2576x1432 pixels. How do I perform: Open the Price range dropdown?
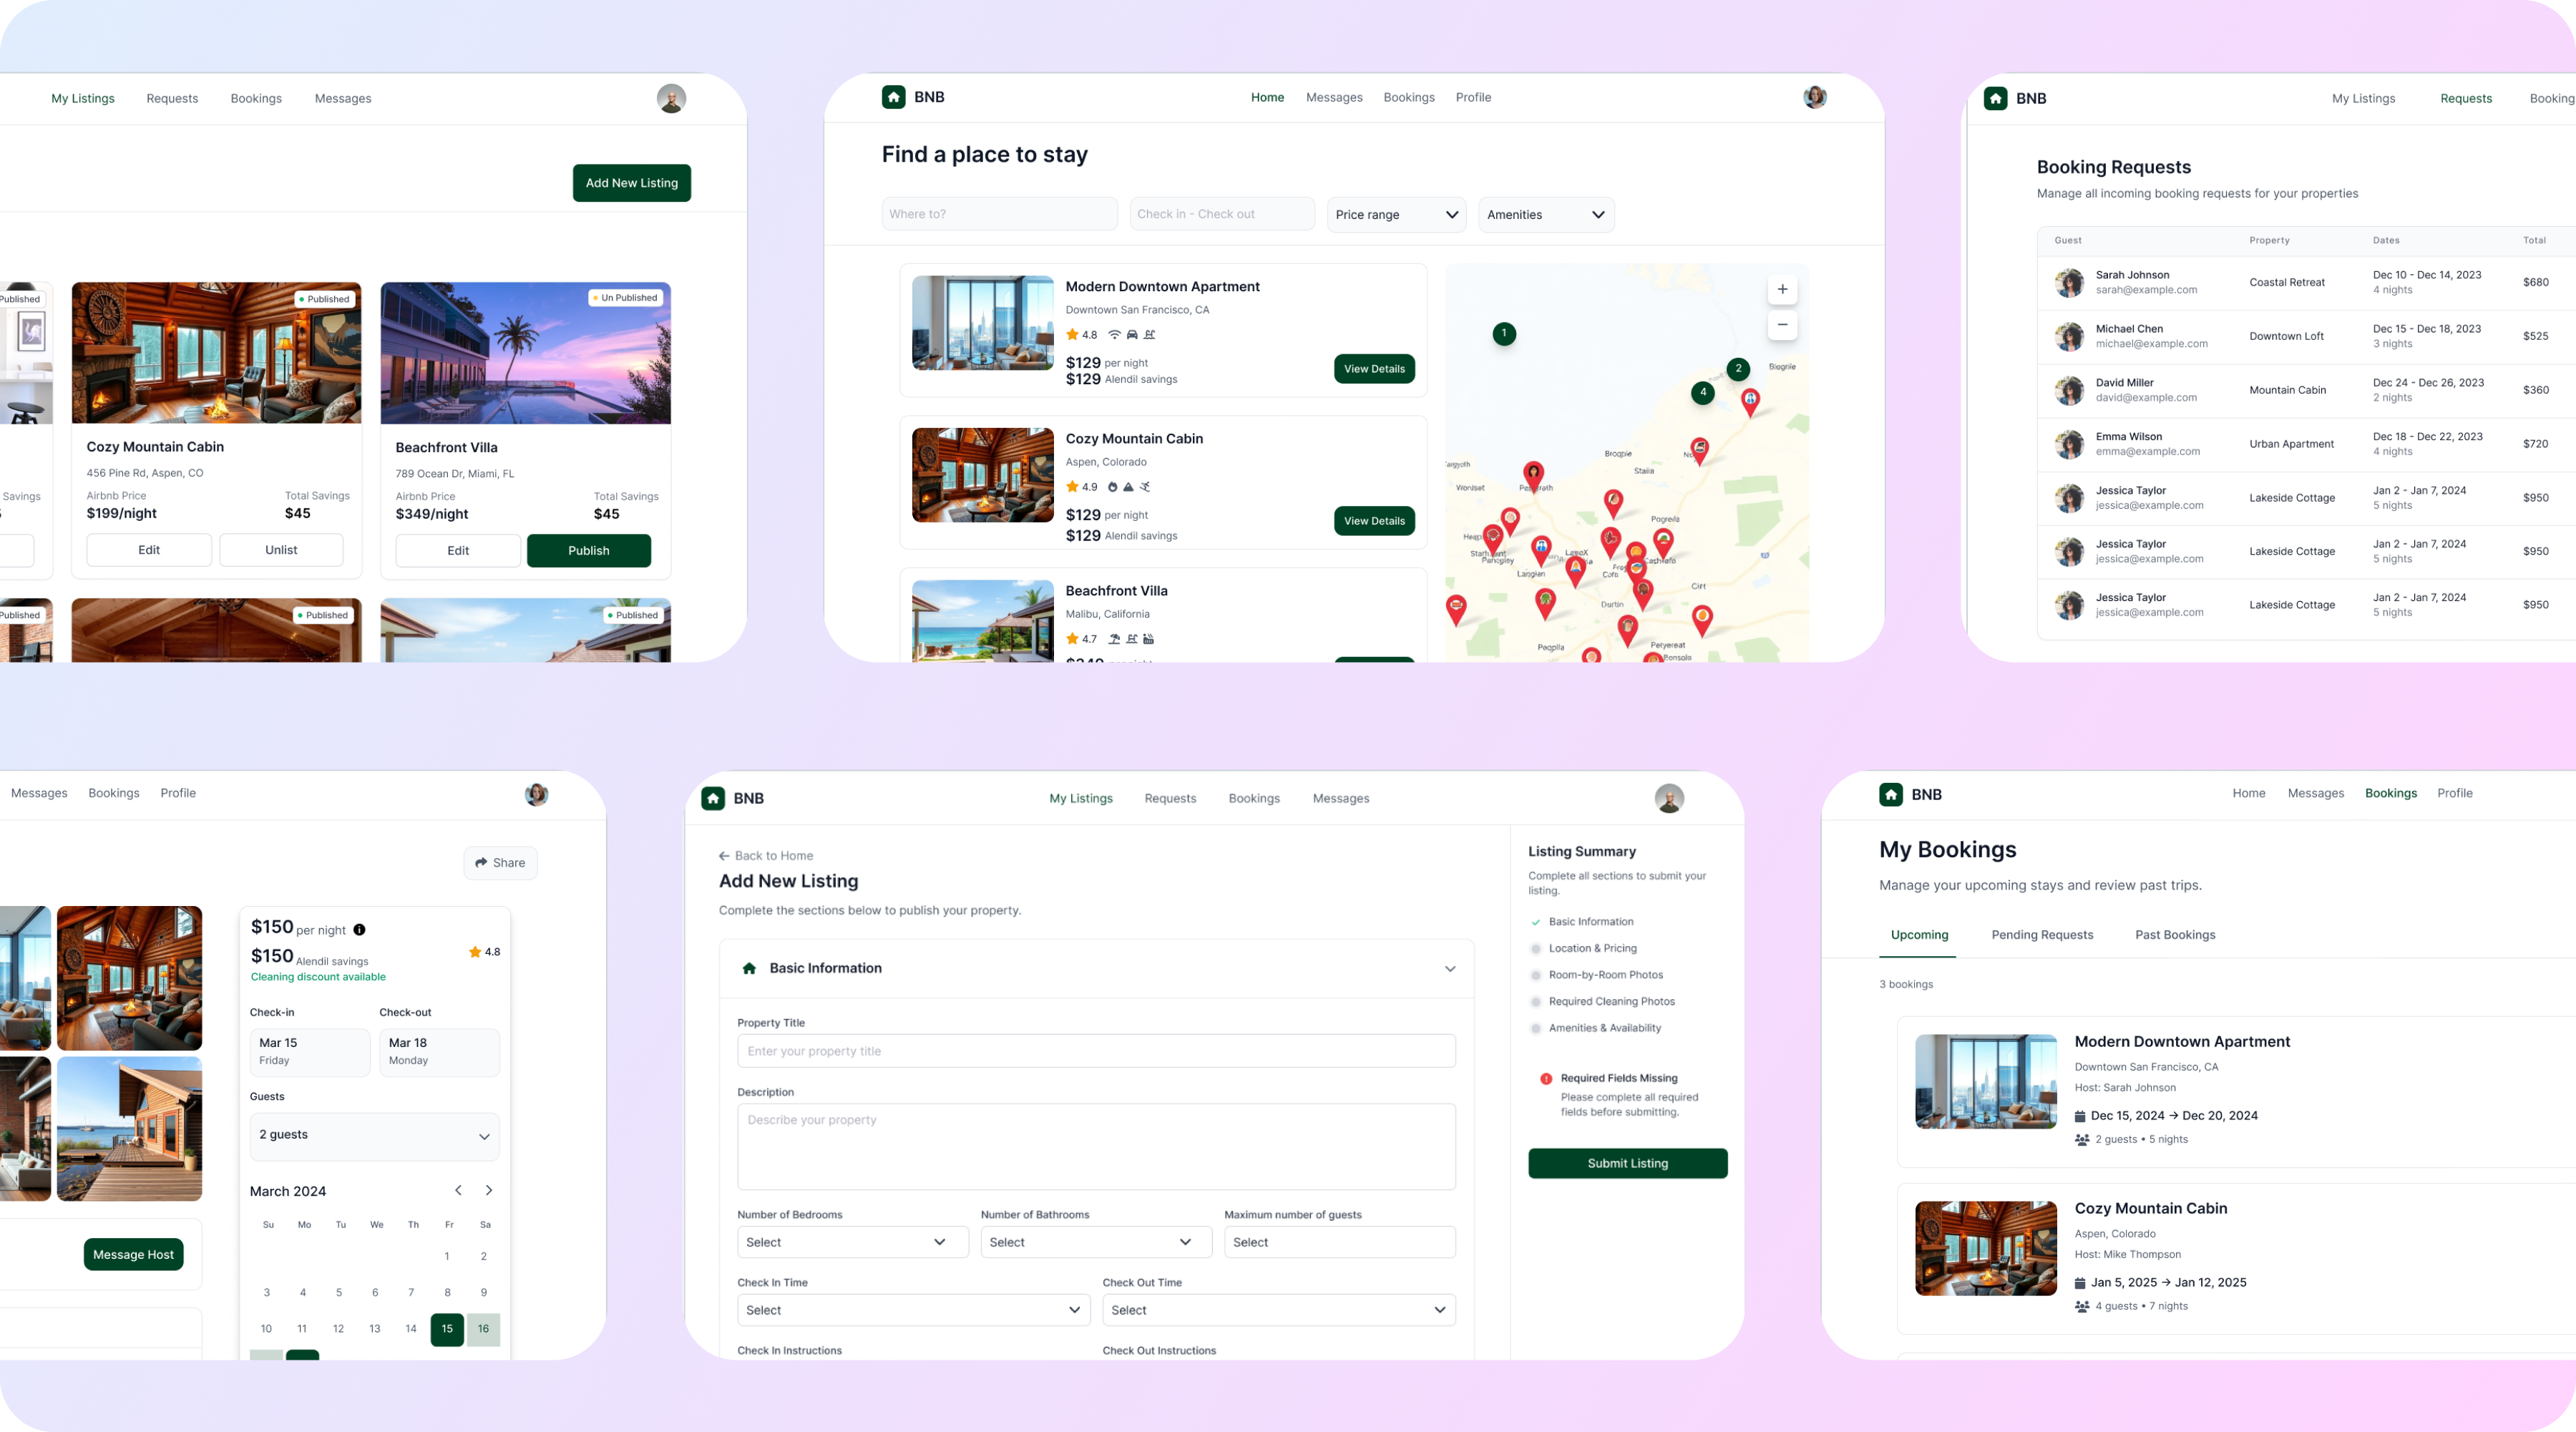(x=1396, y=215)
